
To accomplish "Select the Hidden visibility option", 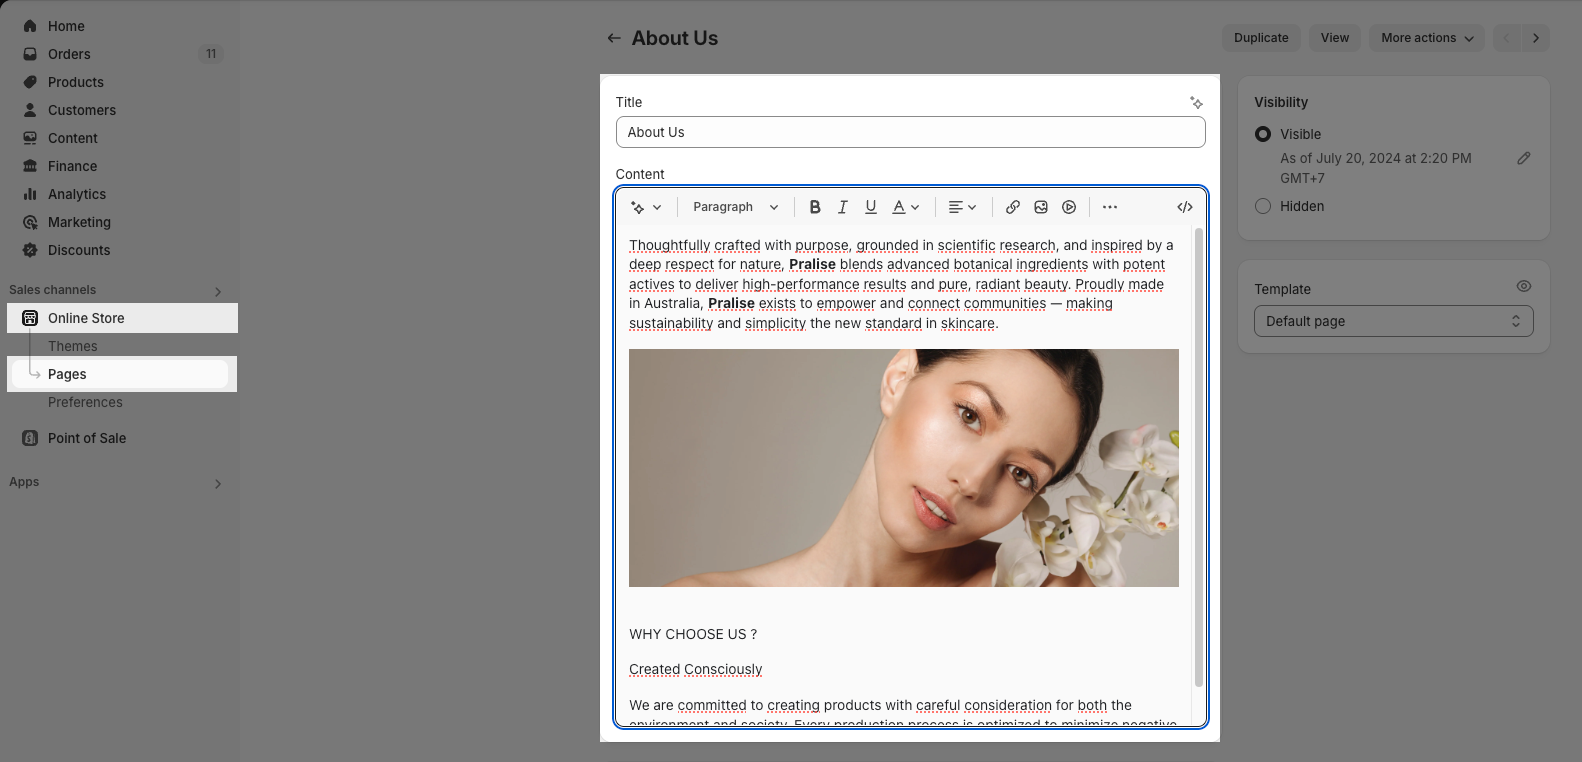I will (1263, 206).
